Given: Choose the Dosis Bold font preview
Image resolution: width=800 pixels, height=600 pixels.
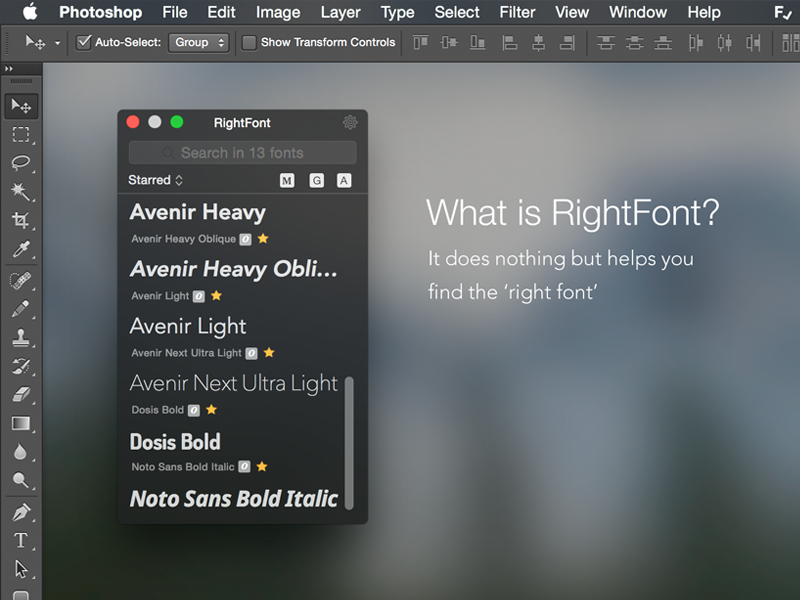Looking at the screenshot, I should click(175, 442).
